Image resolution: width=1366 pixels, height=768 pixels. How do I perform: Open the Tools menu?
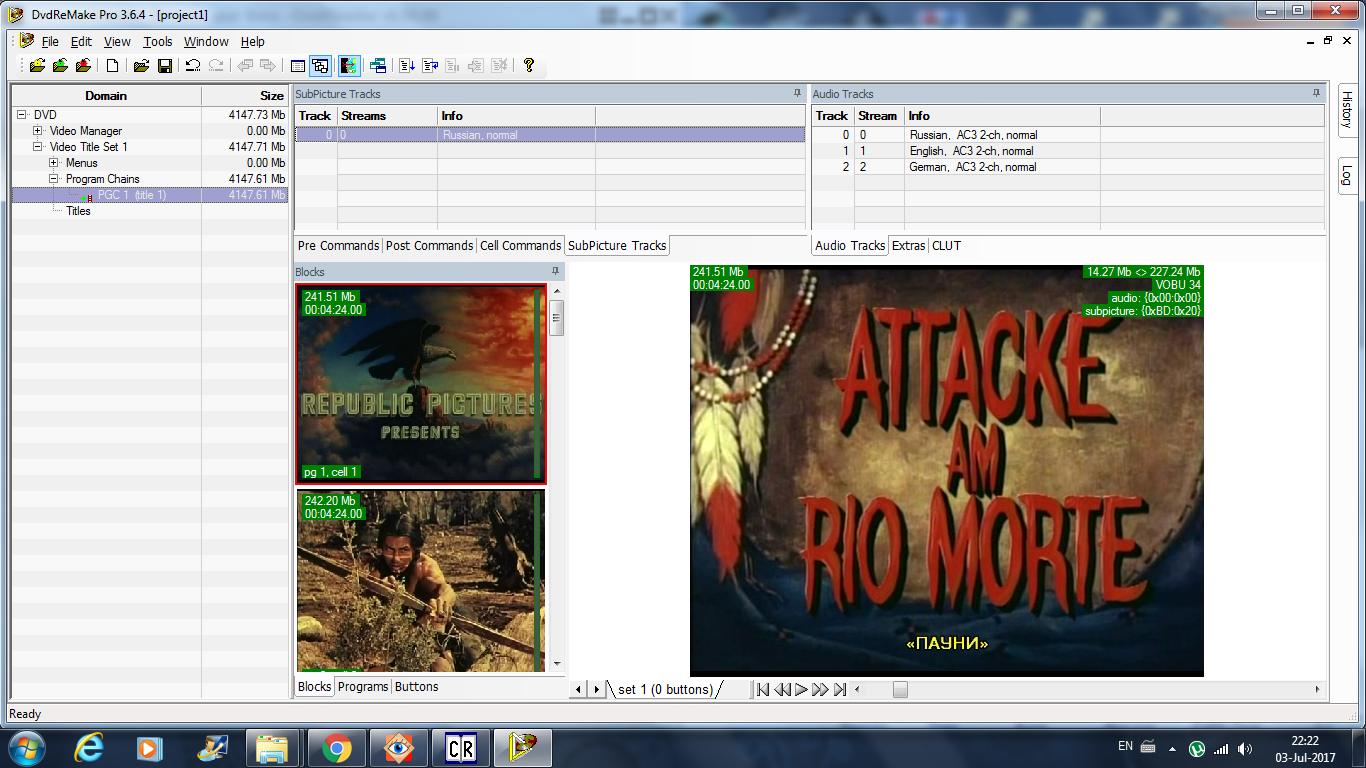point(157,42)
